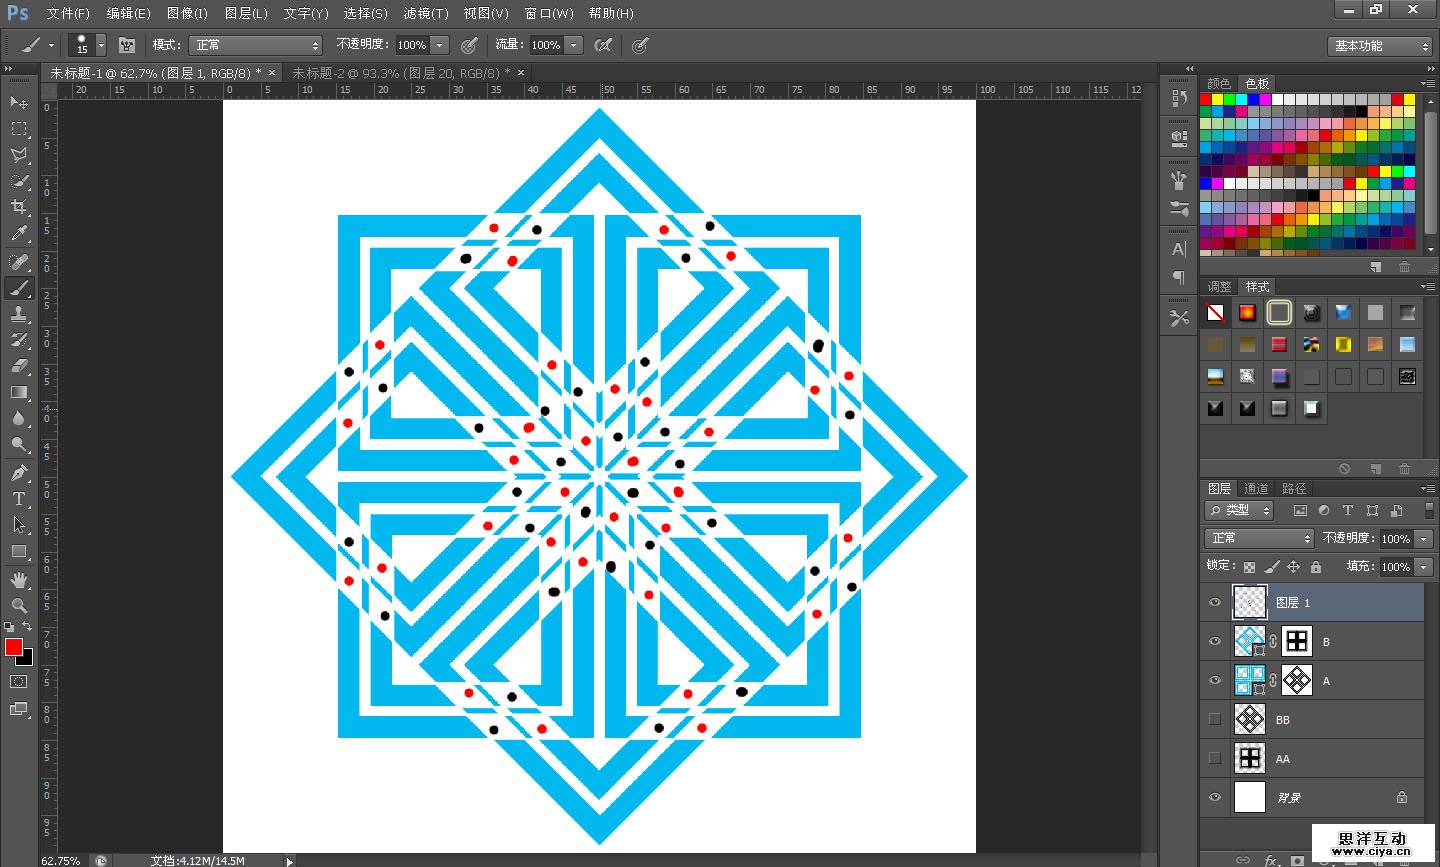Expand the layer blend mode dropdown

(1259, 538)
